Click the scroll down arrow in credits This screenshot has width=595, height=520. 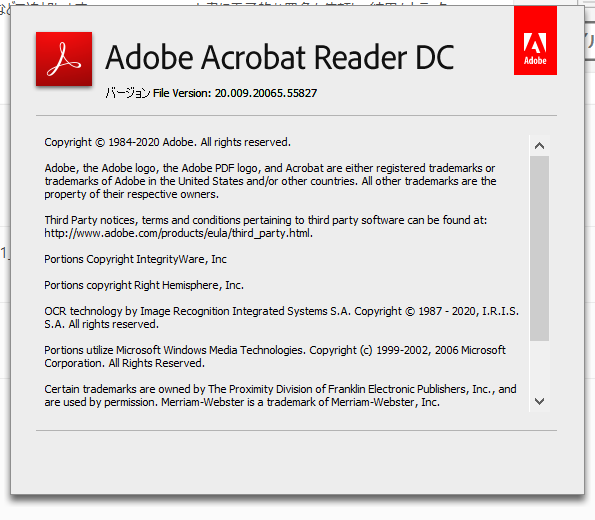(x=539, y=401)
